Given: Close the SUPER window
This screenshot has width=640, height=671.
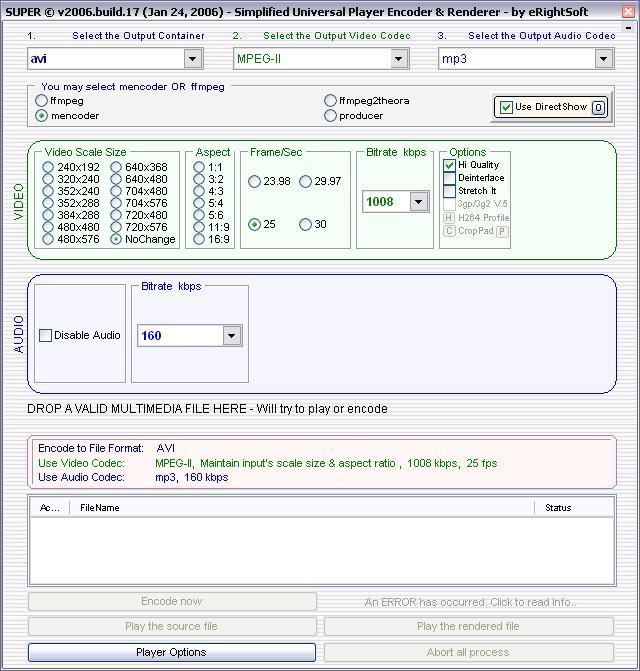Looking at the screenshot, I should point(628,12).
